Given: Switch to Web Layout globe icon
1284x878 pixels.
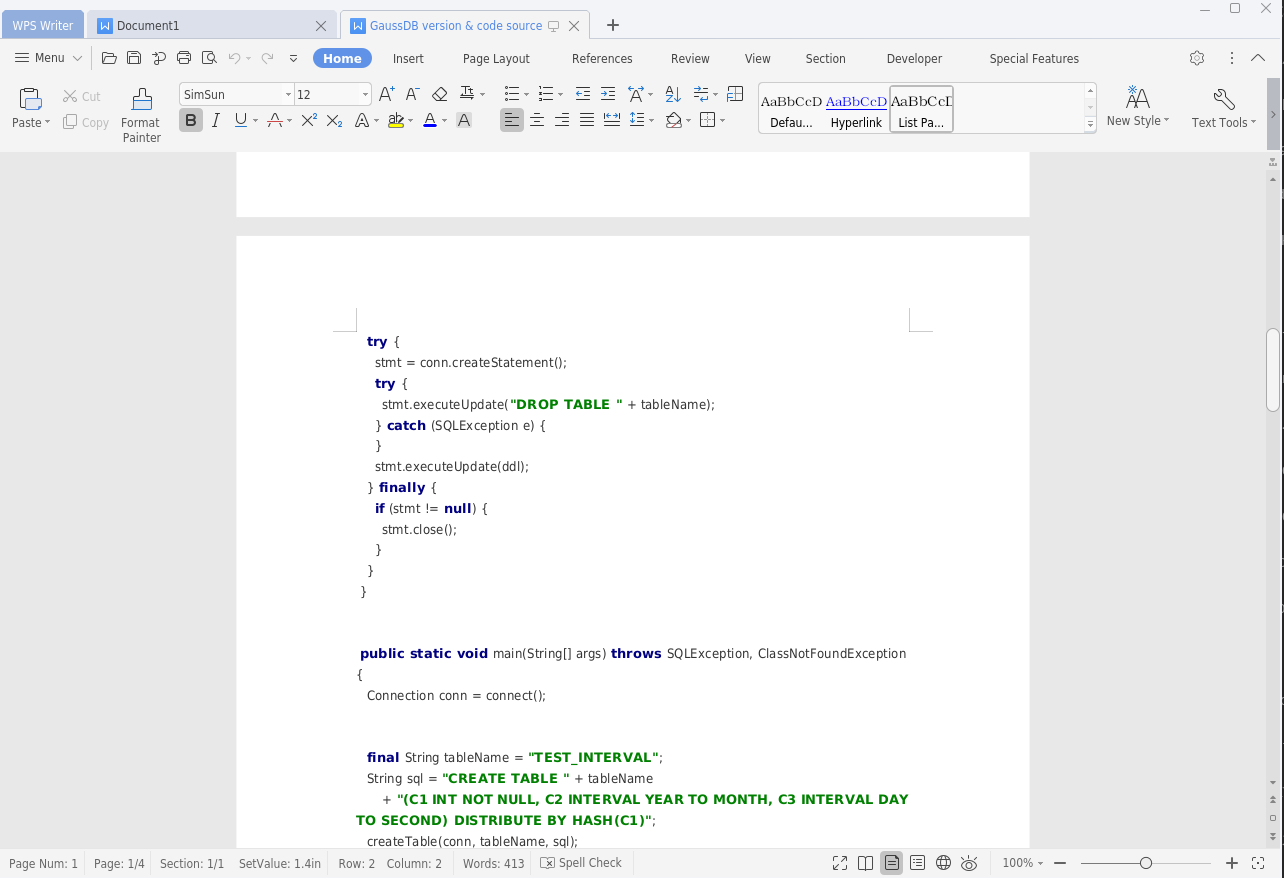Looking at the screenshot, I should [943, 863].
